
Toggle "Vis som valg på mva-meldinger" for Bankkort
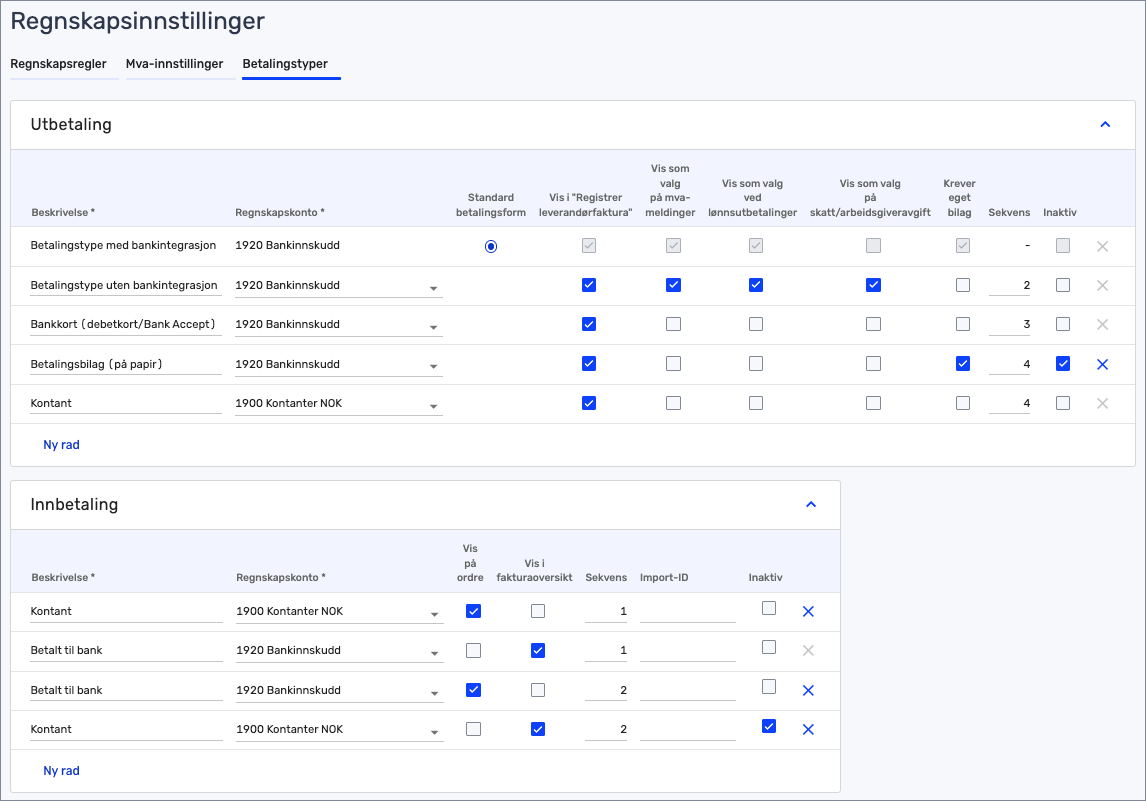(x=673, y=324)
